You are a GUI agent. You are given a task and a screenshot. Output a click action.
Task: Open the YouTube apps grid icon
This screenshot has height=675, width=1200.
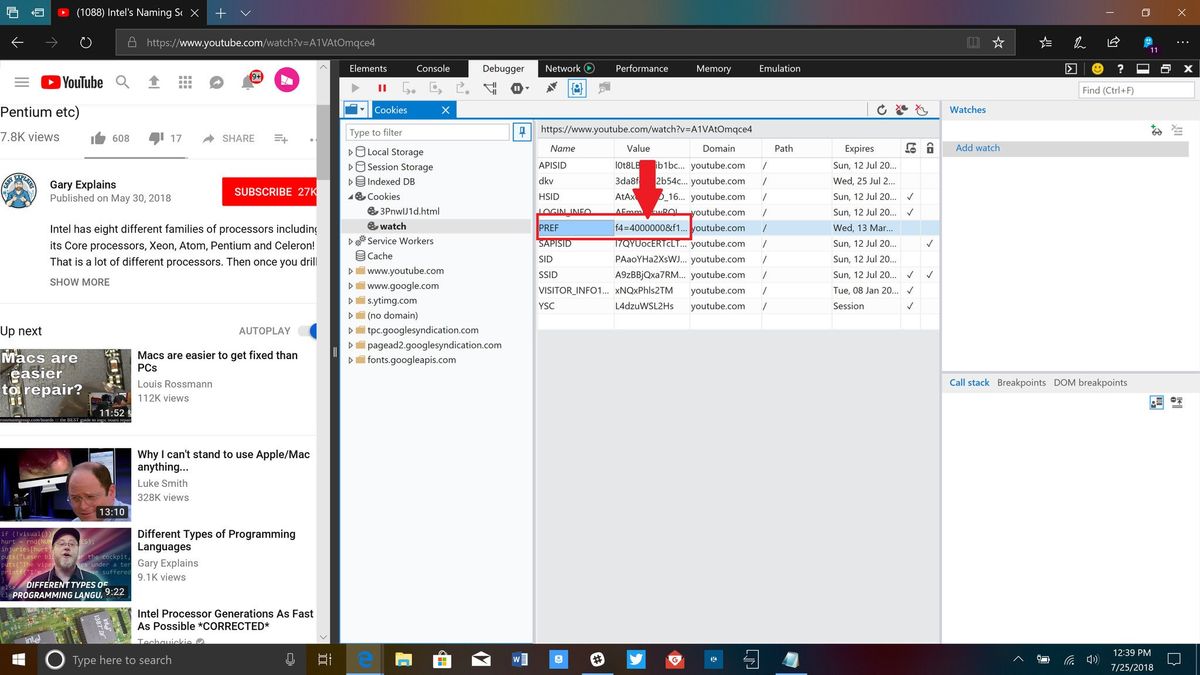click(185, 82)
